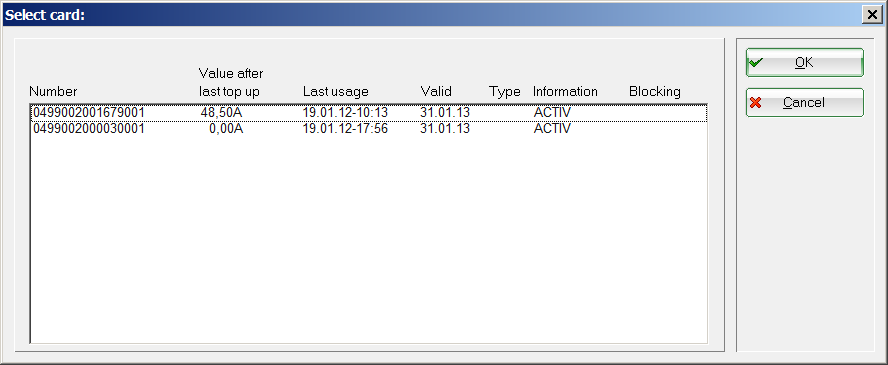Viewport: 888px width, 365px height.
Task: Dismiss the dialog with the Cancel button
Action: click(805, 102)
